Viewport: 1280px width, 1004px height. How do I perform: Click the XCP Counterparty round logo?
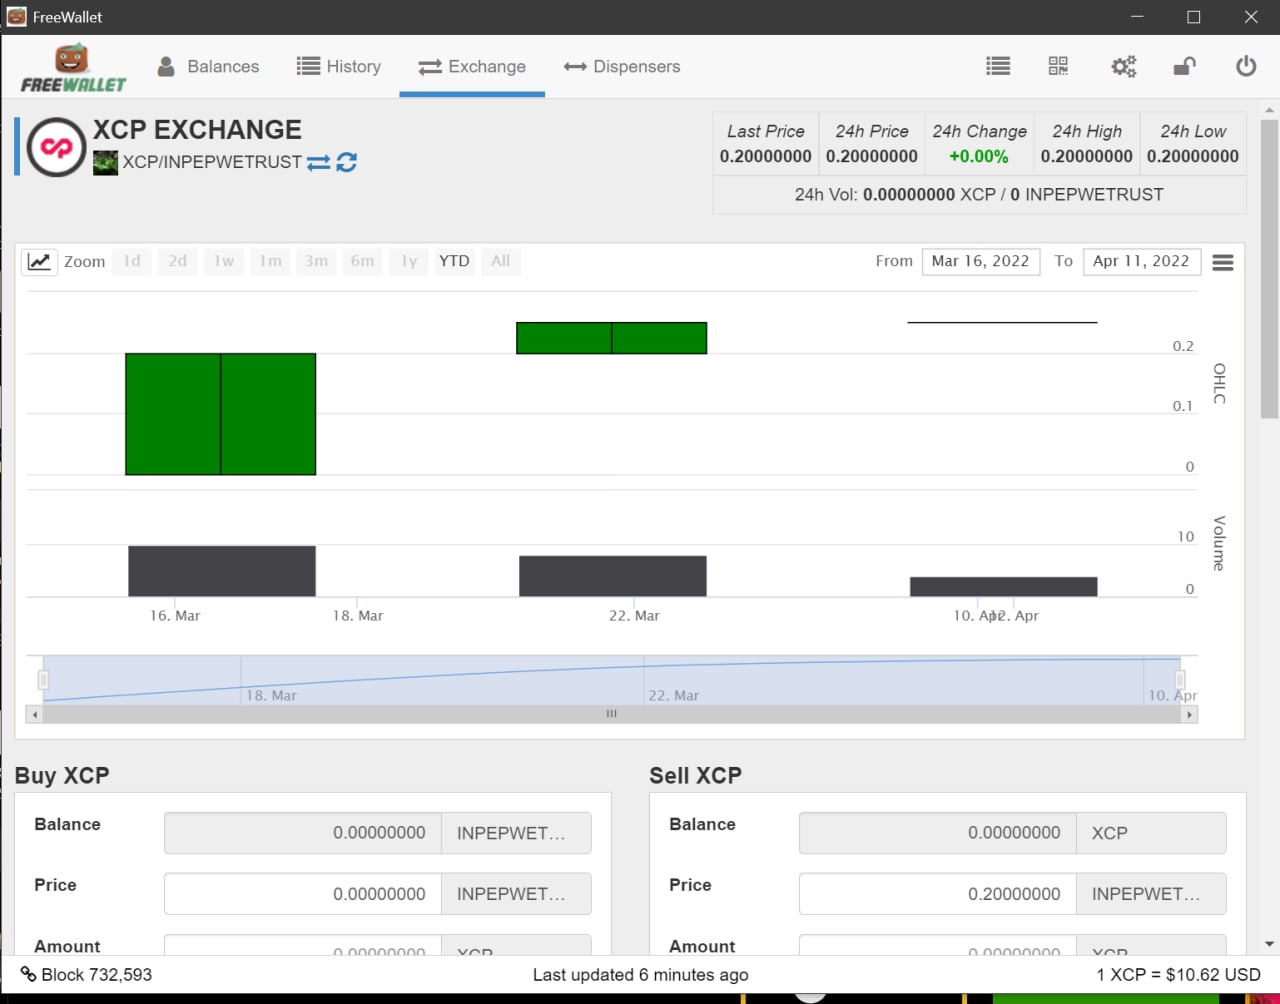pyautogui.click(x=56, y=147)
